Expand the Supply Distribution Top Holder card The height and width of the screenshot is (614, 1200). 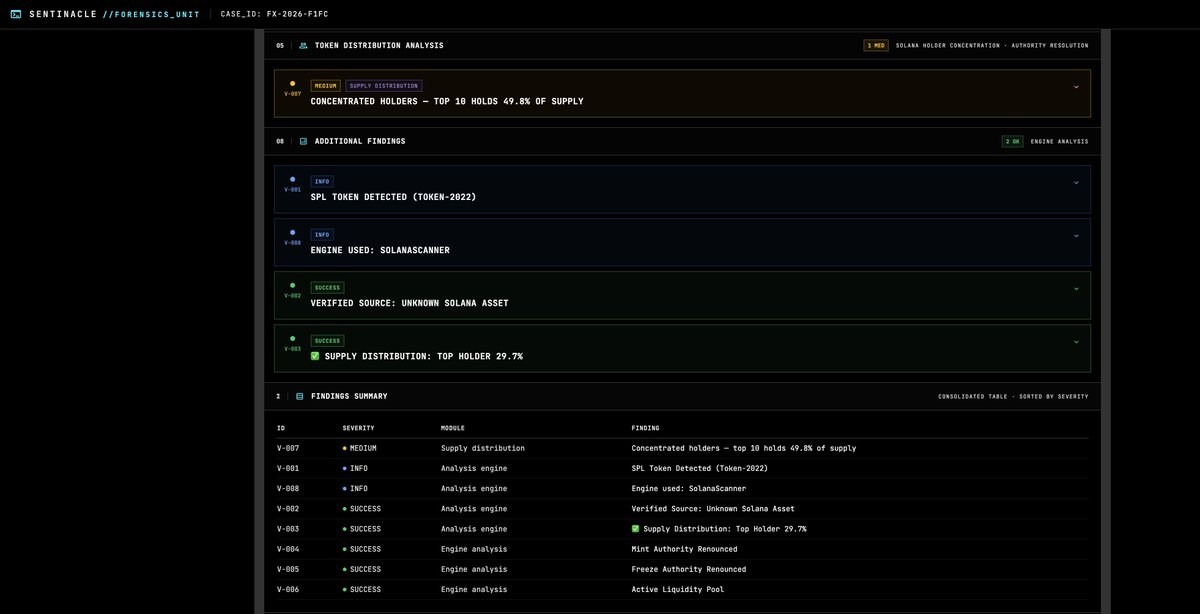point(1076,342)
